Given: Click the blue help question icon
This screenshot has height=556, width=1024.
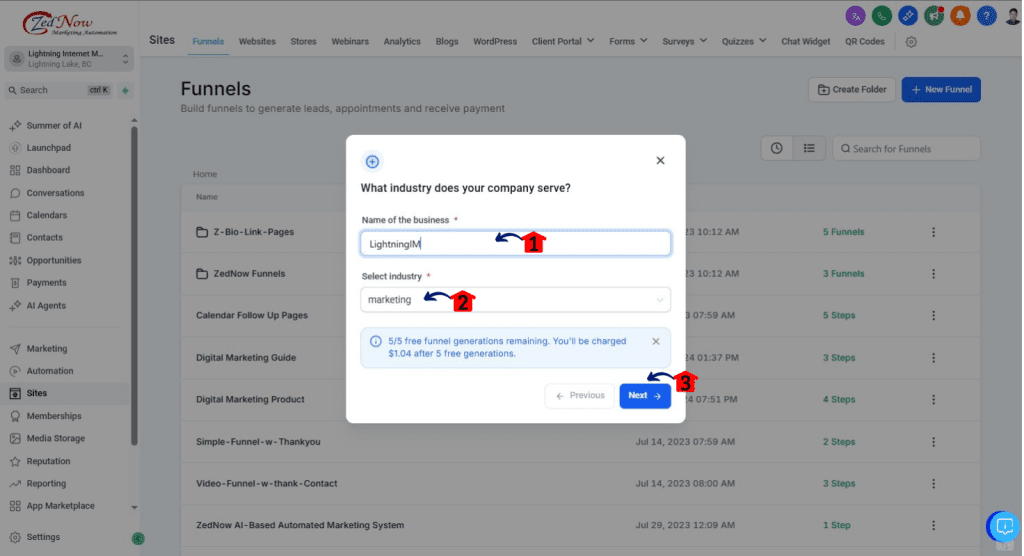Looking at the screenshot, I should tap(987, 16).
